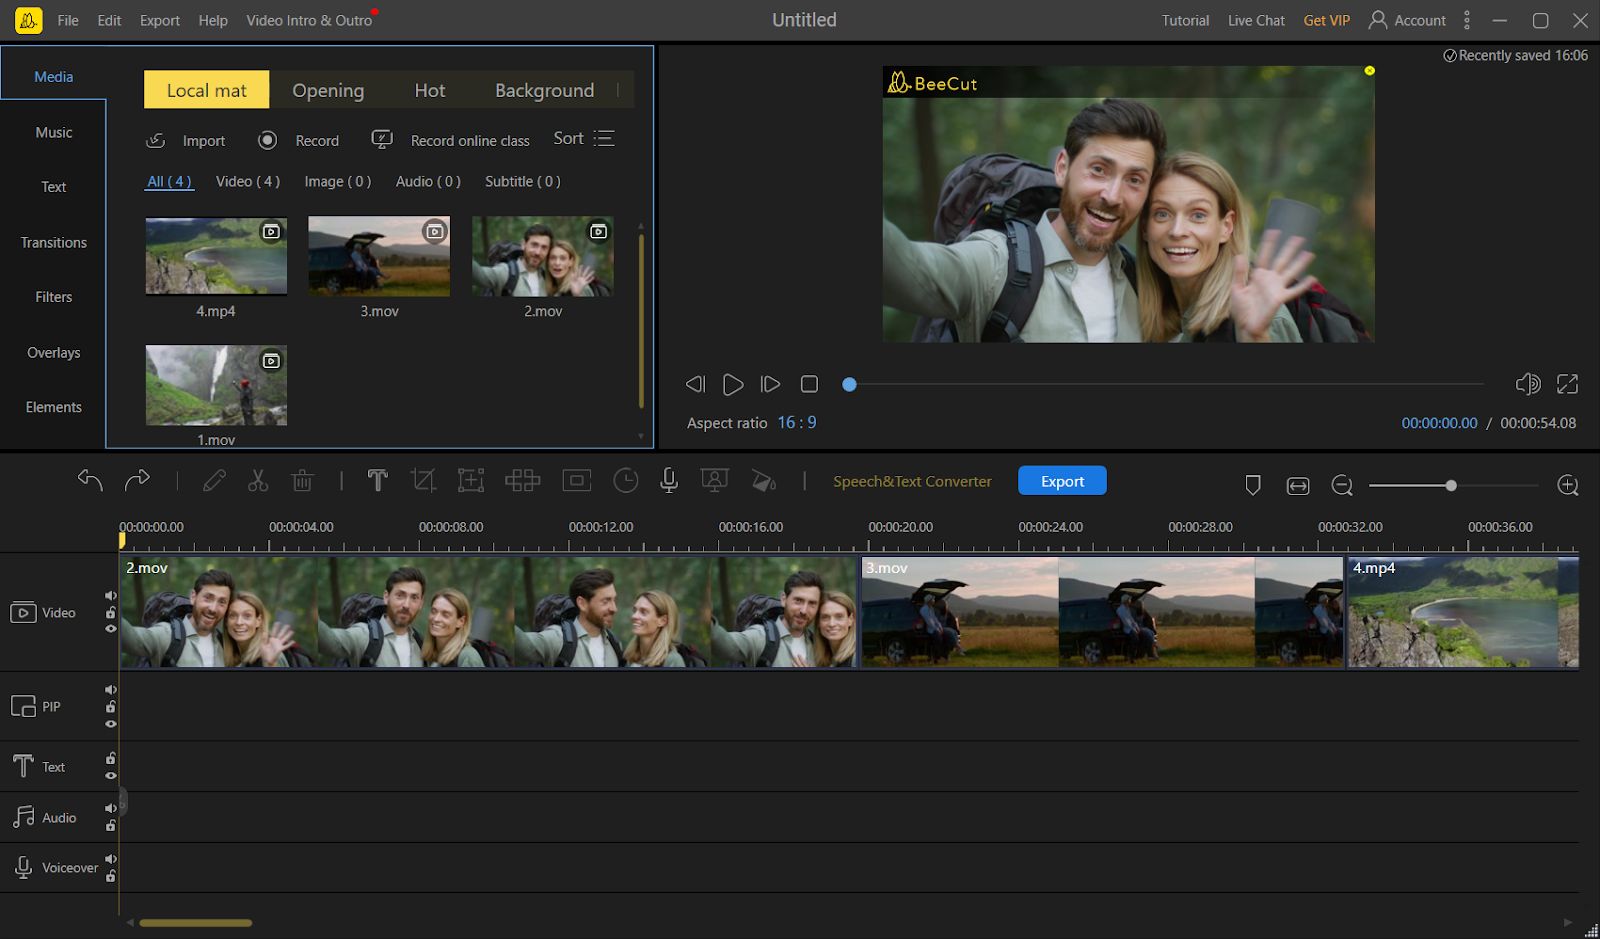Image resolution: width=1600 pixels, height=939 pixels.
Task: Filter media by Video (4)
Action: tap(248, 181)
